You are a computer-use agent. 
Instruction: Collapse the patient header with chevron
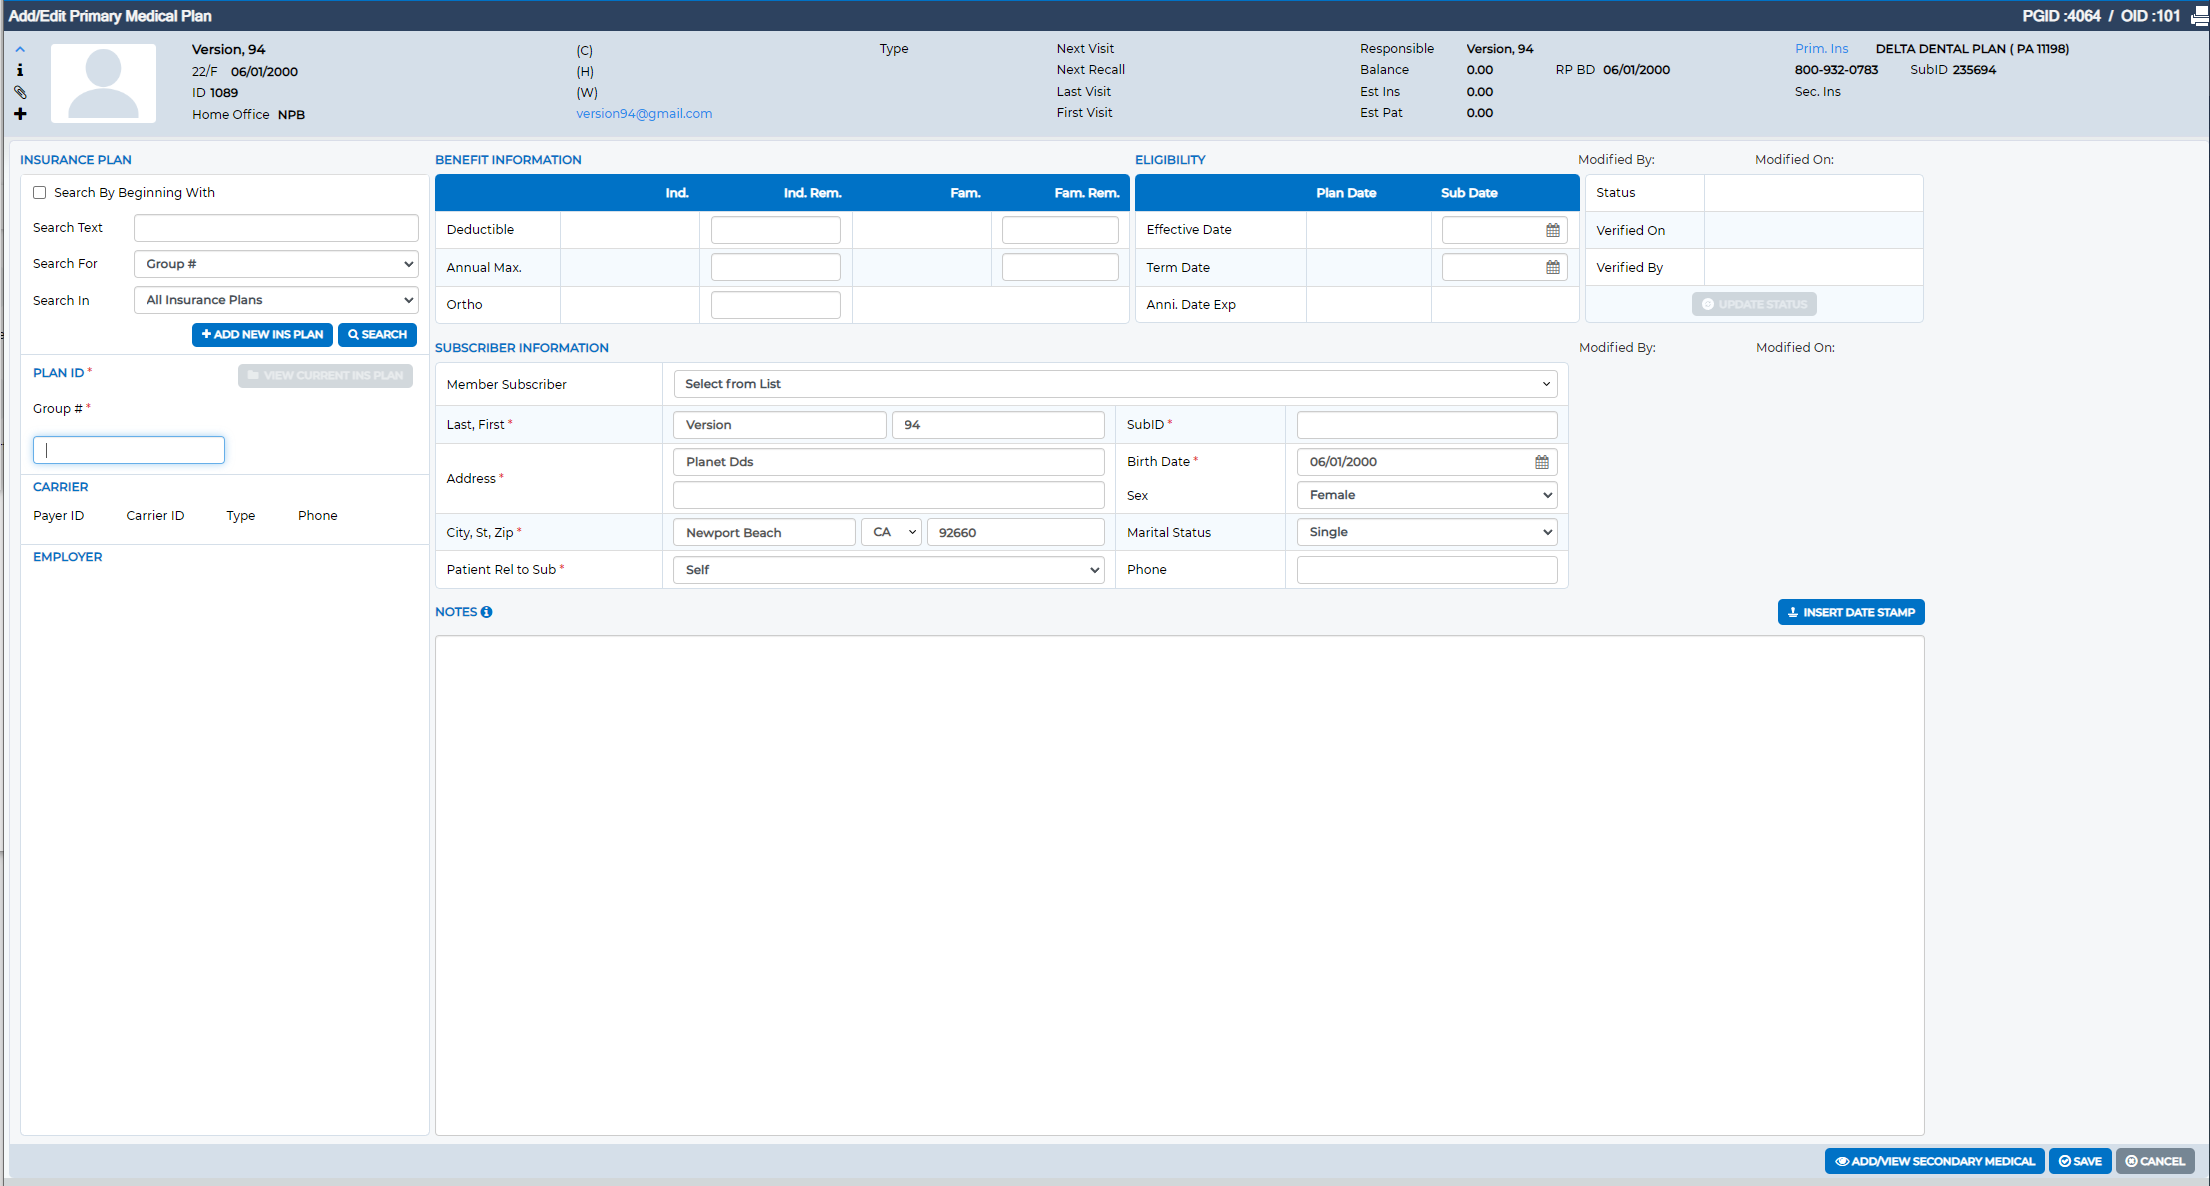pos(20,49)
